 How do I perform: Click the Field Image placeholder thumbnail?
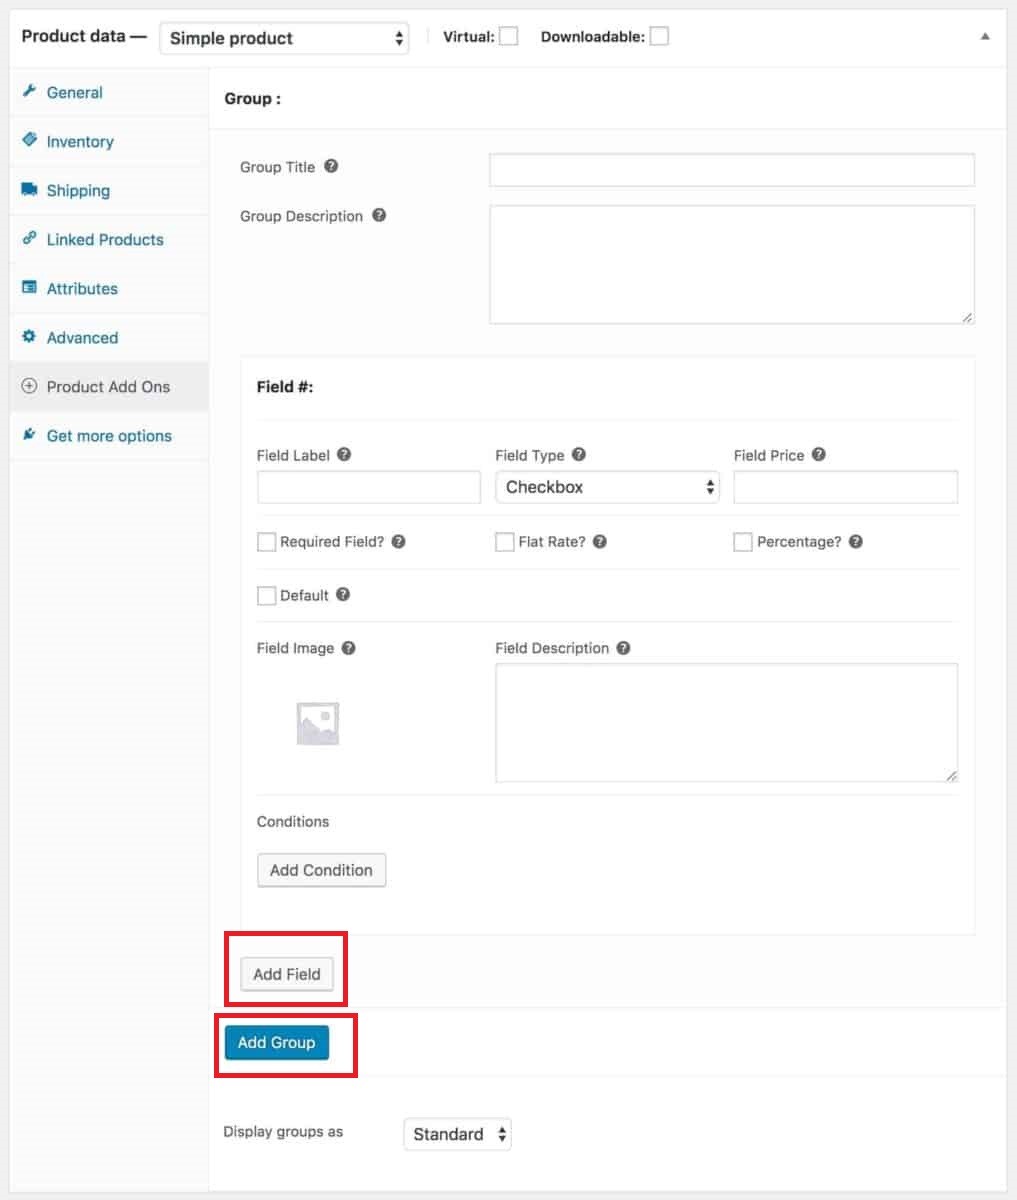[x=318, y=723]
